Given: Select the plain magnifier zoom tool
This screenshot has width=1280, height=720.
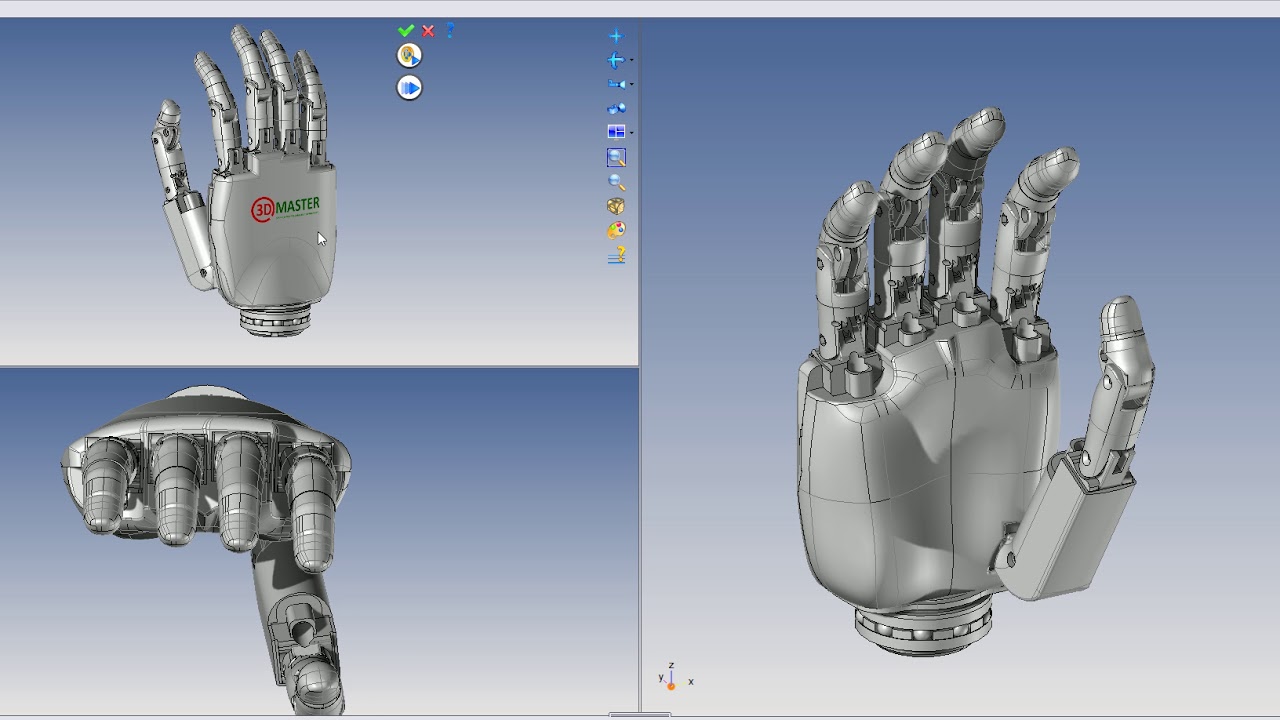Looking at the screenshot, I should tap(616, 182).
